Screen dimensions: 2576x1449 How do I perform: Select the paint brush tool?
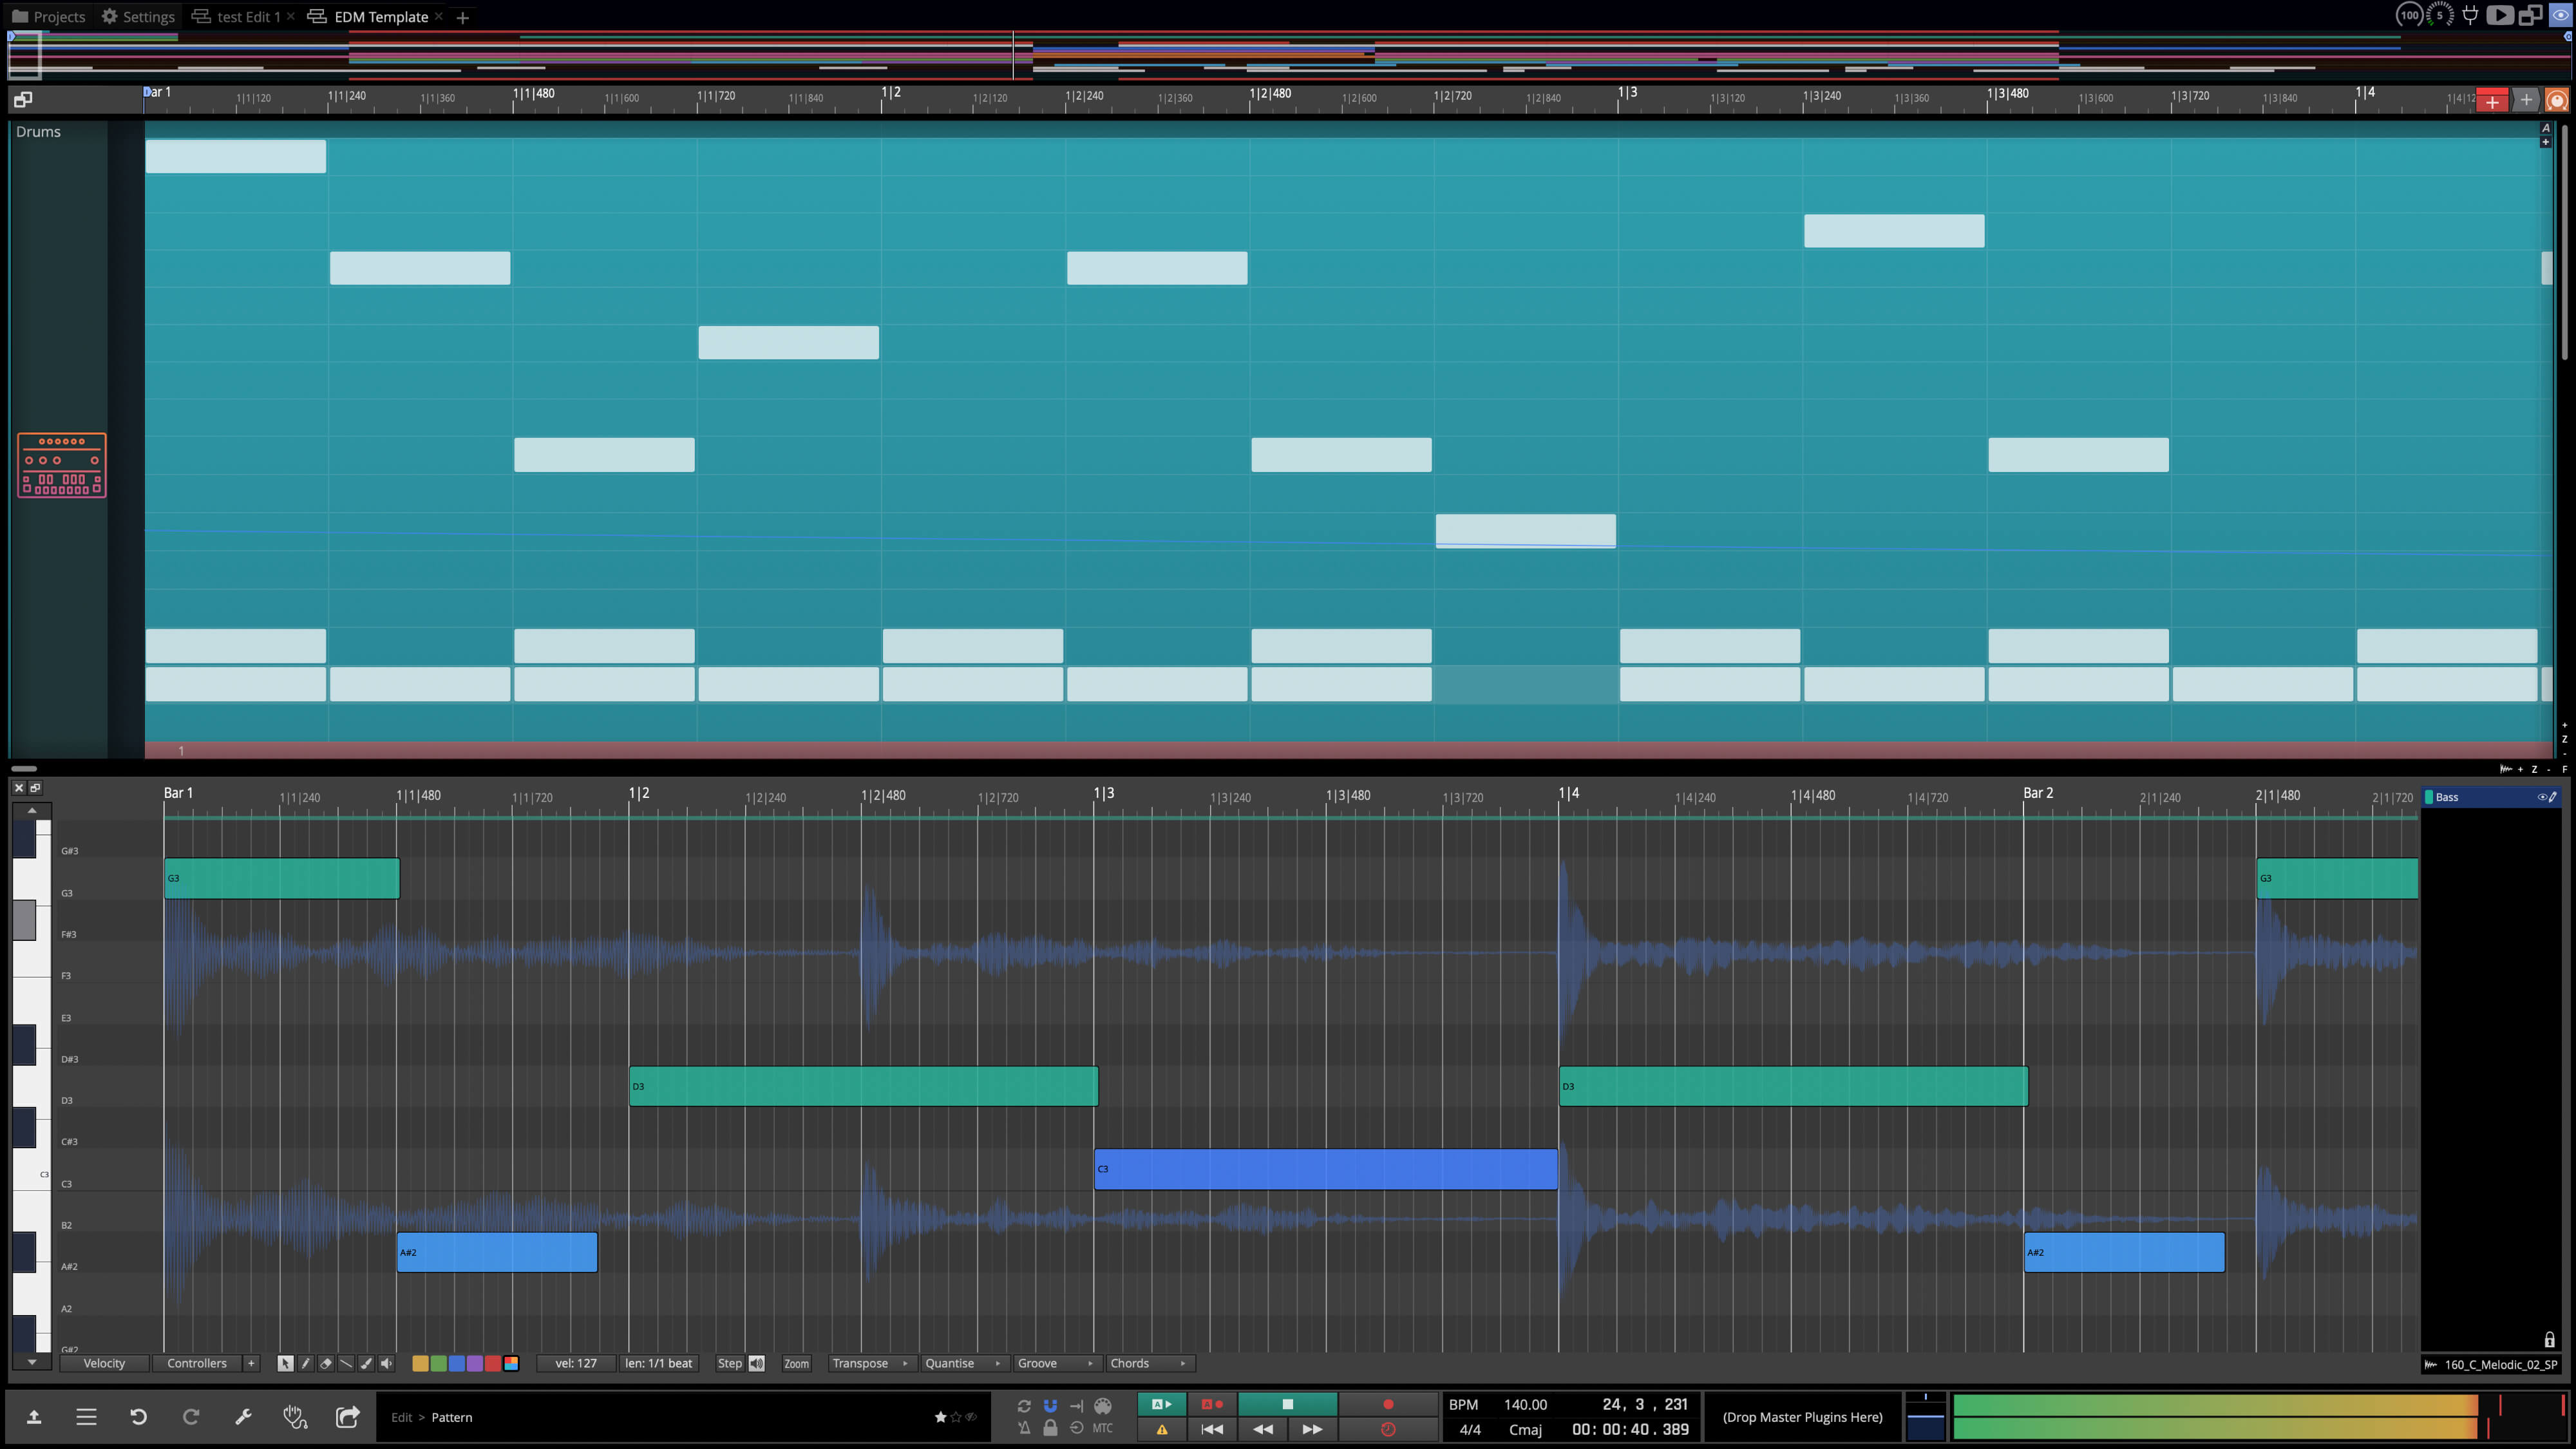pyautogui.click(x=366, y=1363)
